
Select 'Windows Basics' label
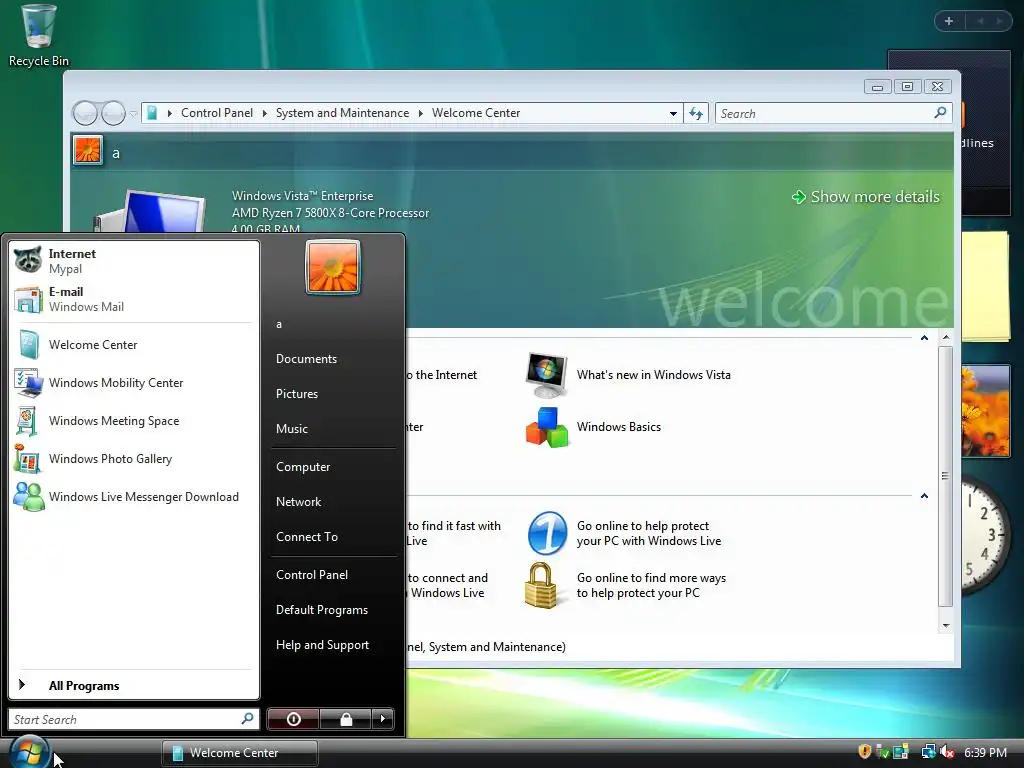click(x=618, y=426)
